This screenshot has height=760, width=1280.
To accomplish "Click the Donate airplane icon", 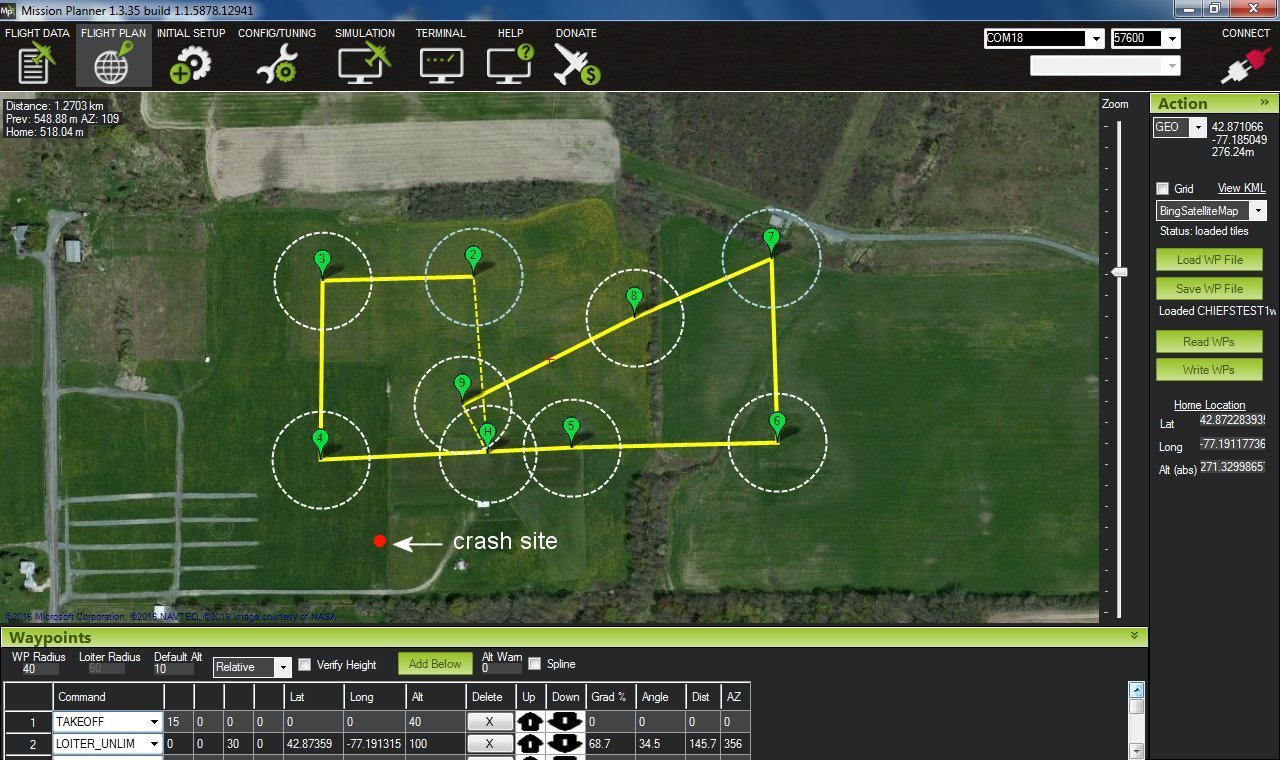I will [x=575, y=62].
